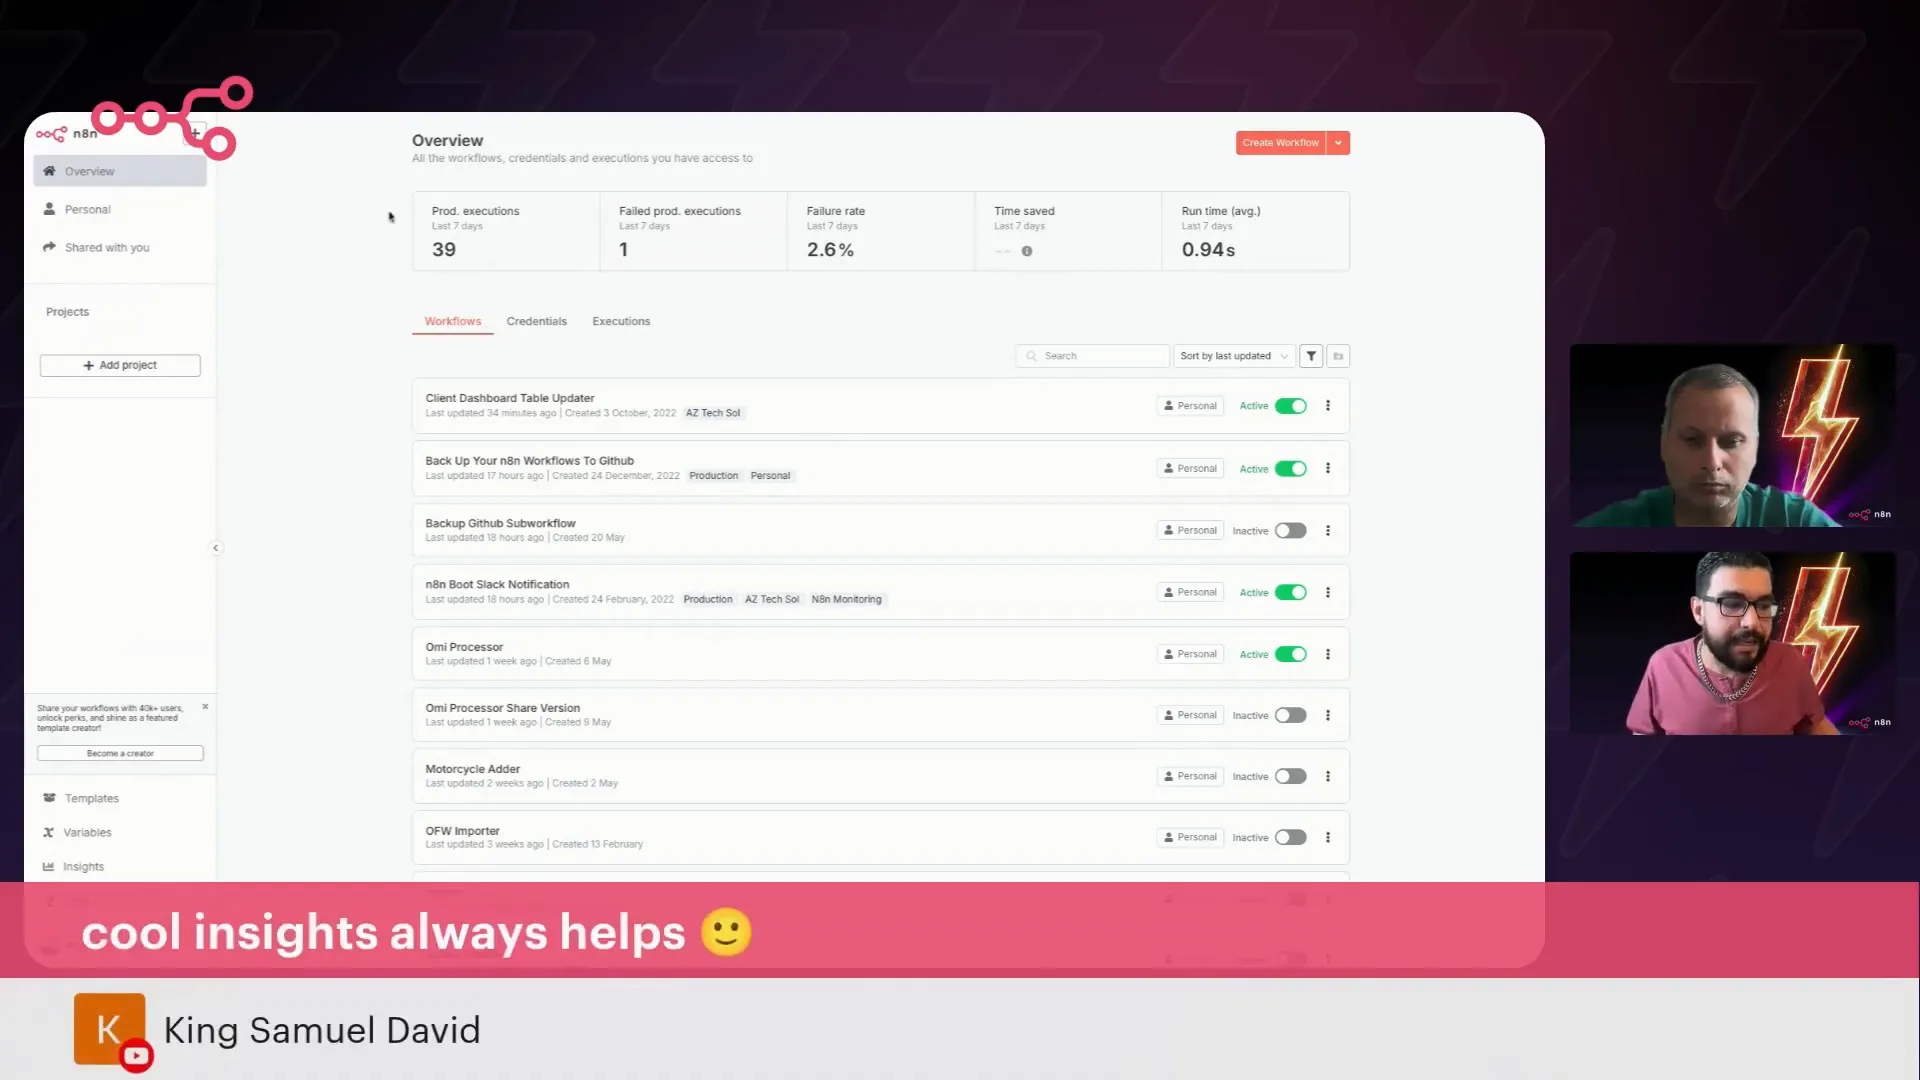Viewport: 1920px width, 1080px height.
Task: Switch to the Credentials tab
Action: (x=536, y=321)
